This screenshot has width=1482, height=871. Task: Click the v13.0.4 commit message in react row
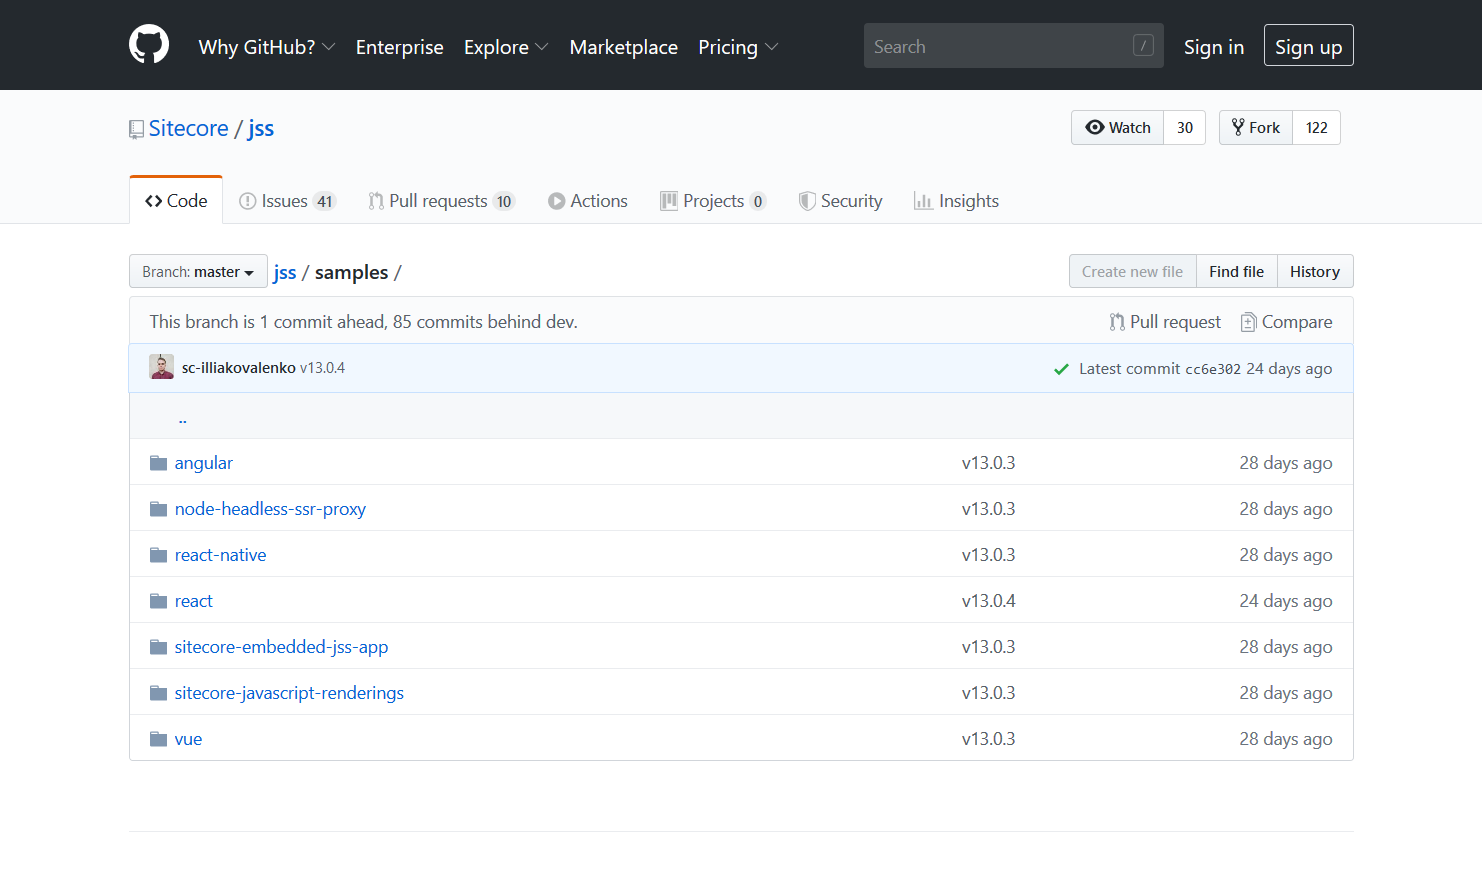tap(989, 601)
